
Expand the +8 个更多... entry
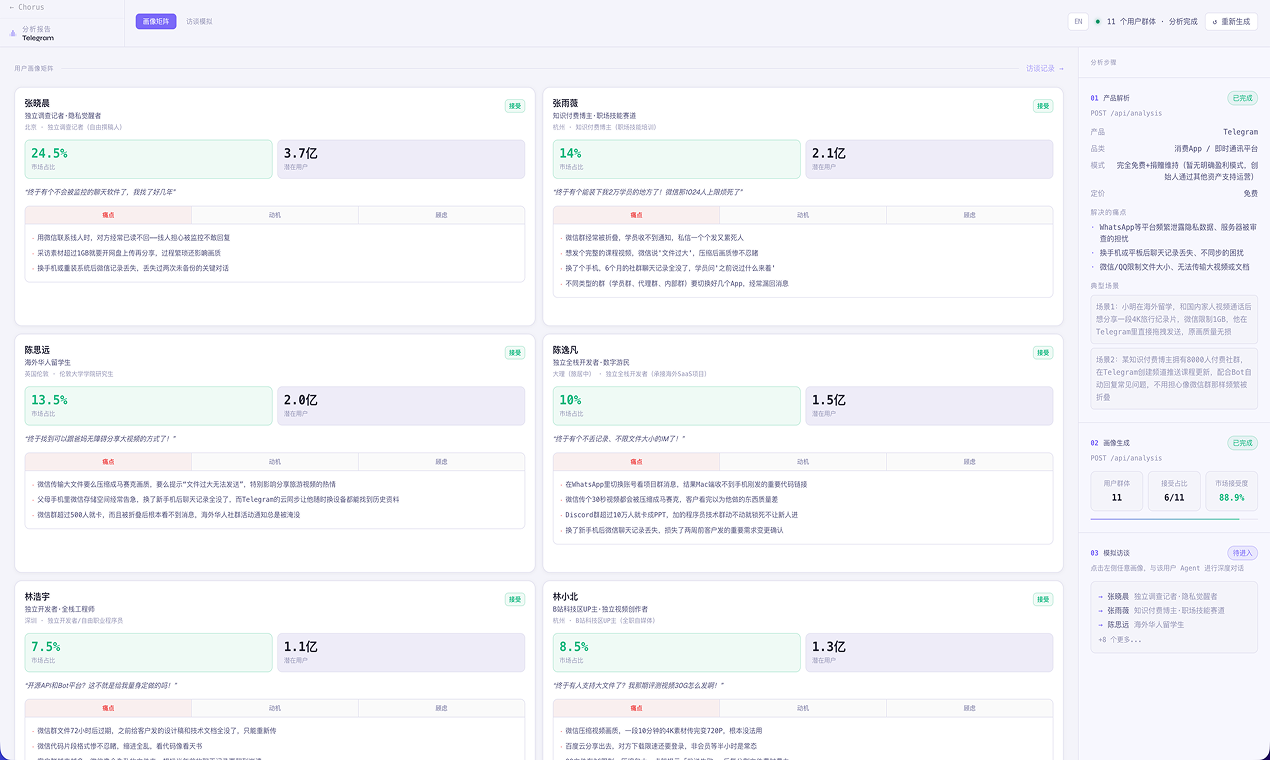point(1120,639)
